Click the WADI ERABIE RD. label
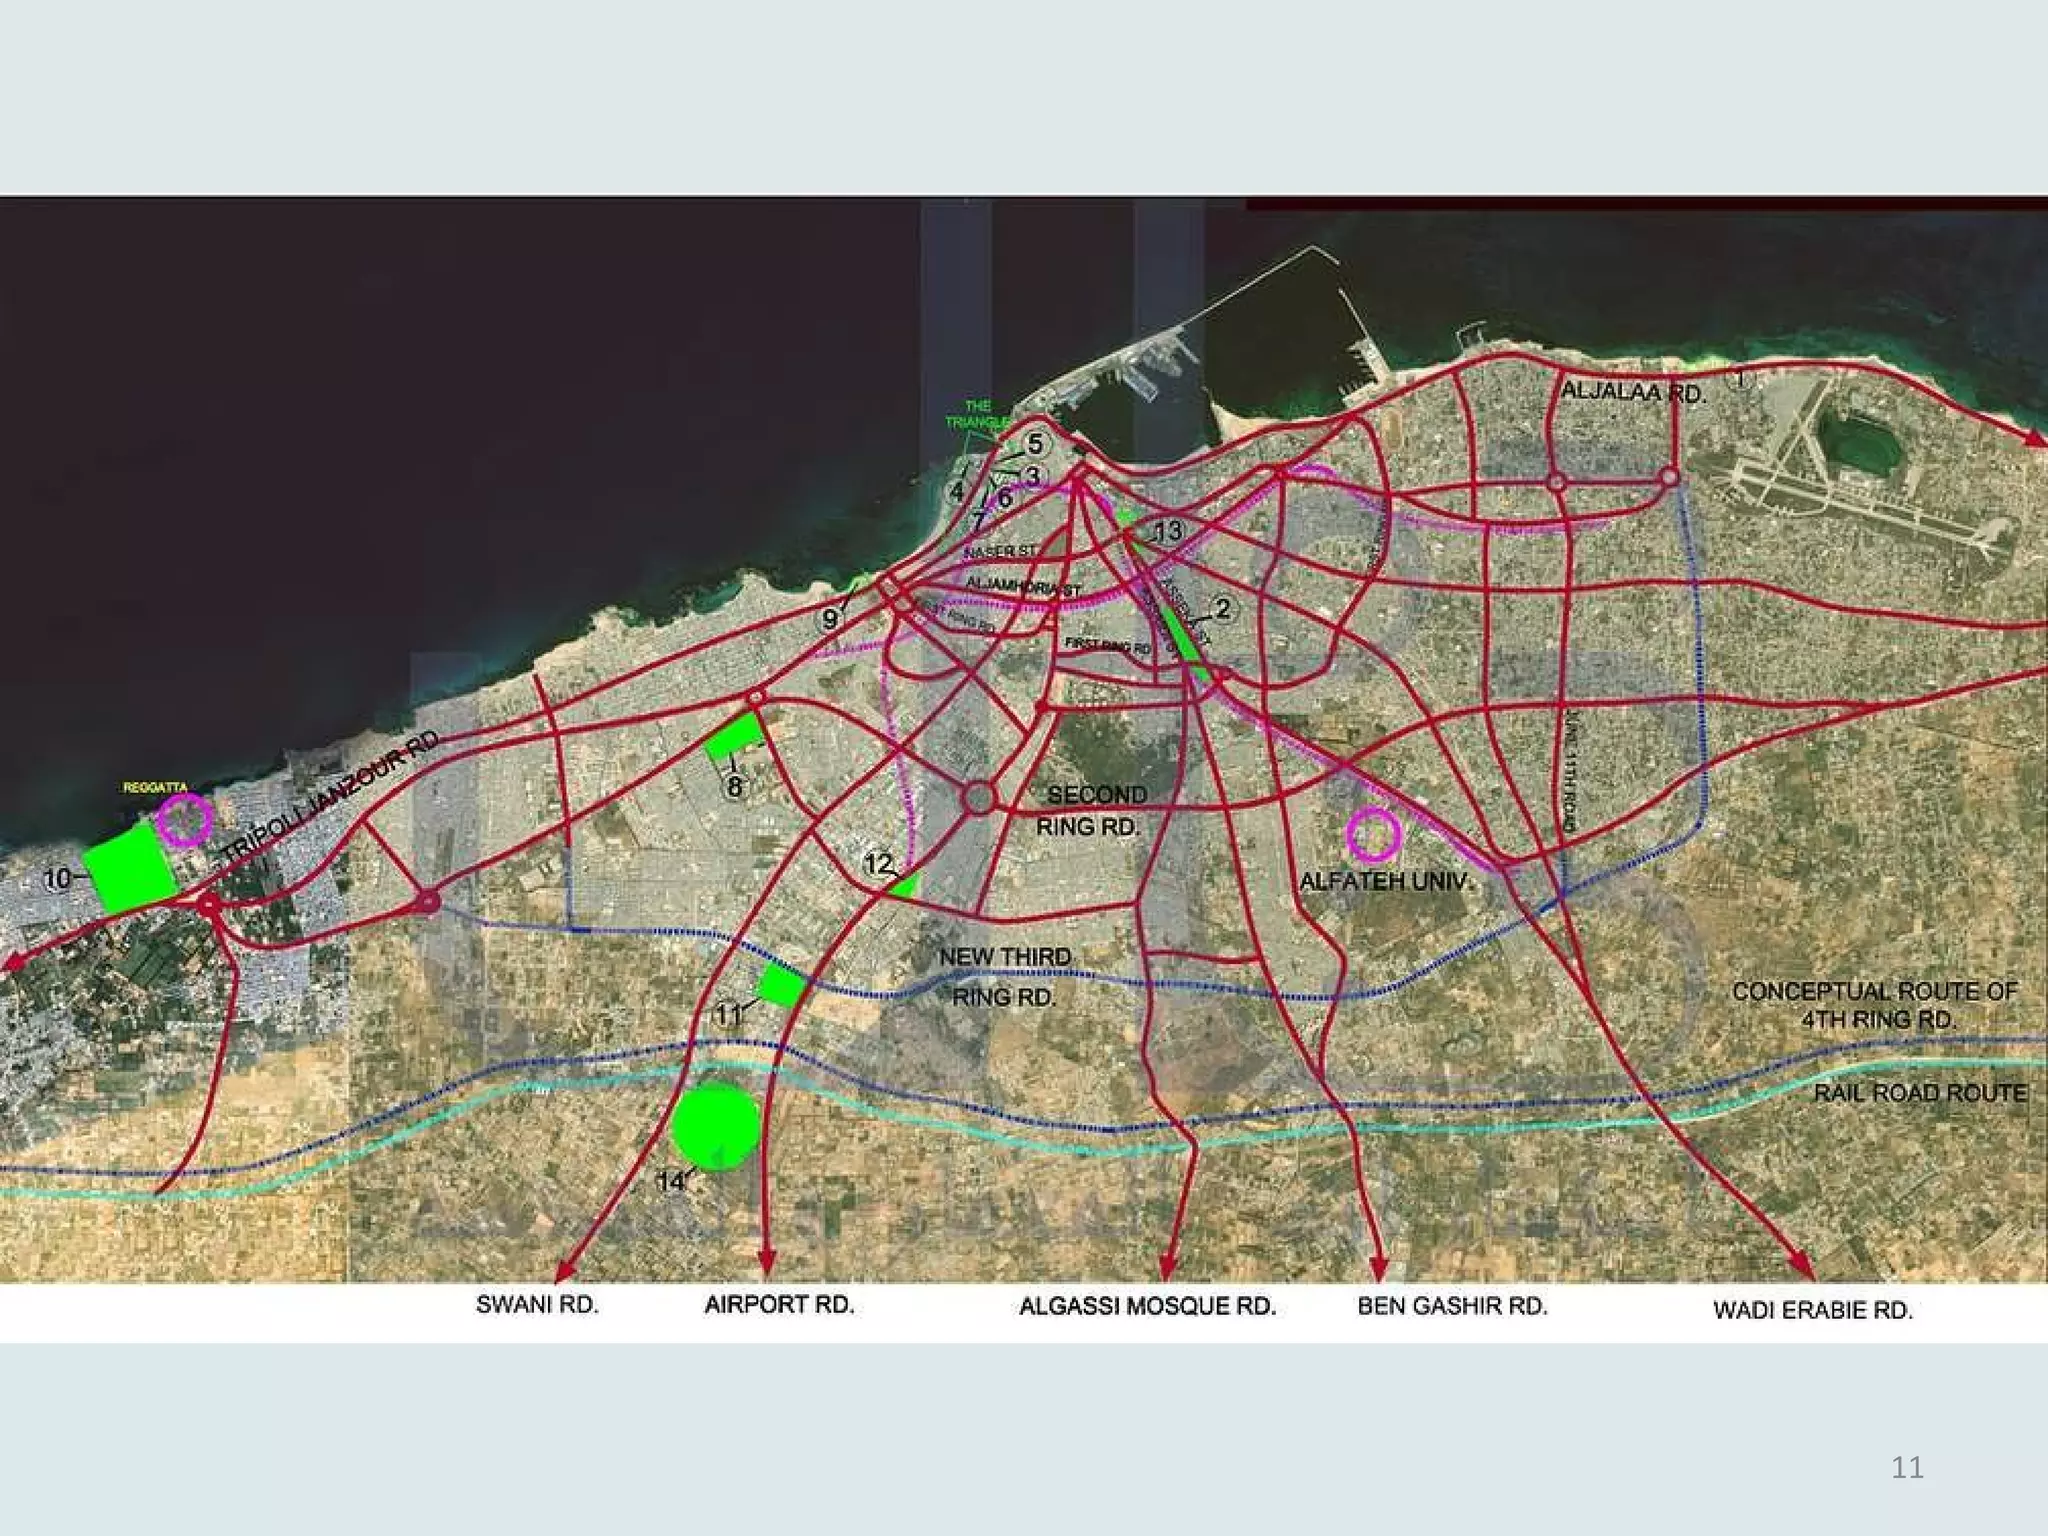The width and height of the screenshot is (2048, 1536). tap(1812, 1310)
